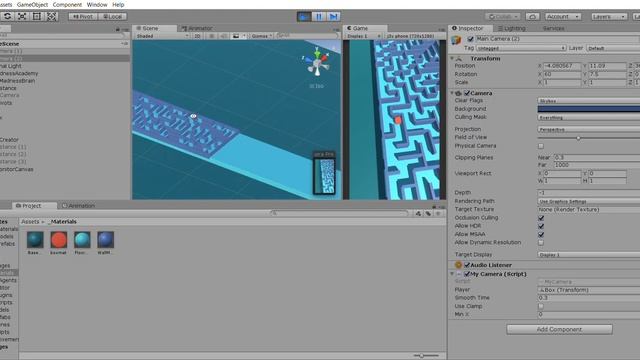Viewport: 640px width, 360px height.
Task: Open the Game view resolution dropdown
Action: tap(412, 36)
